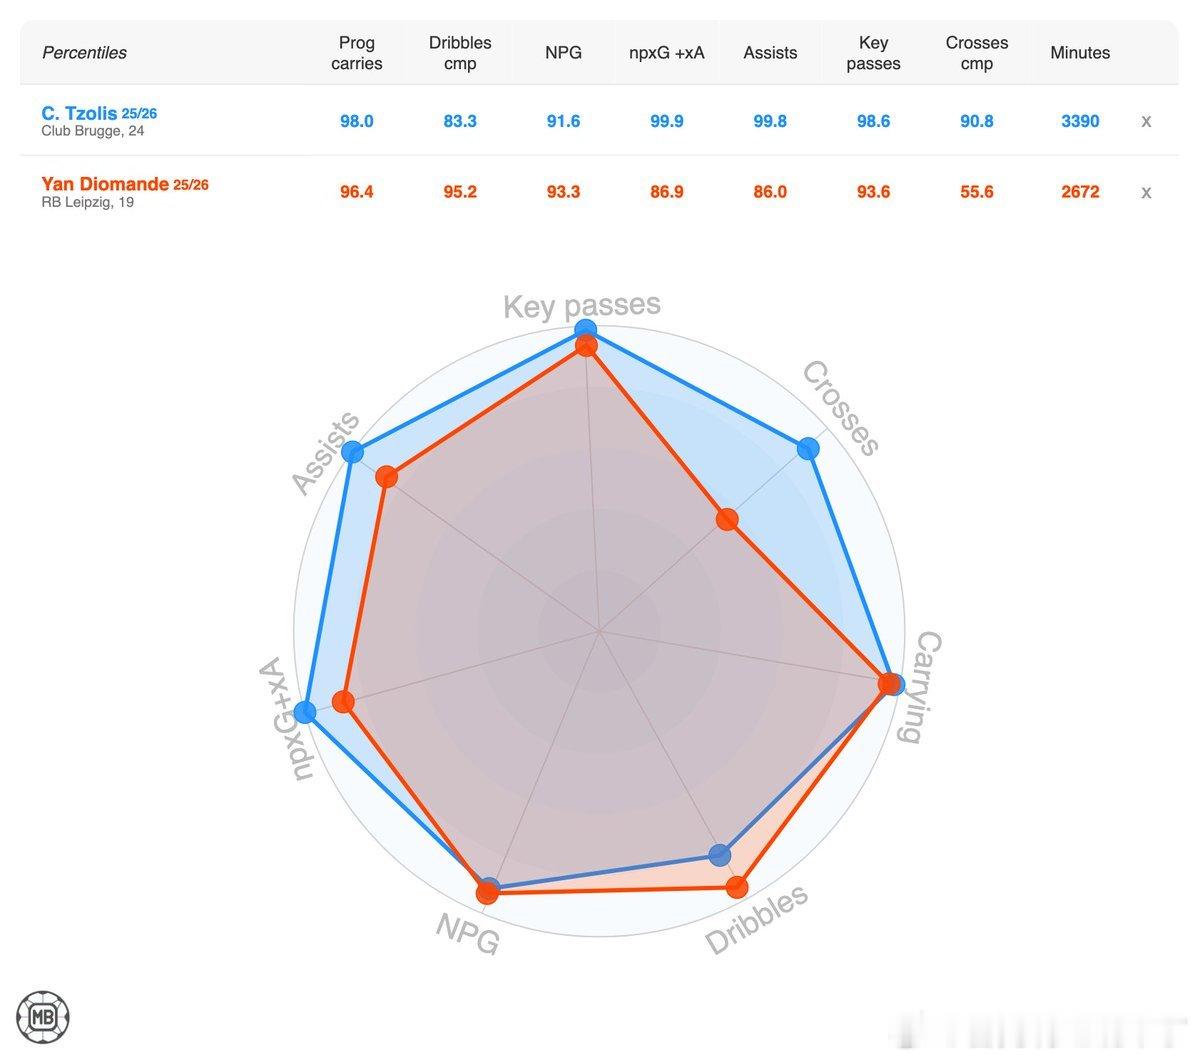Remove C. Tzolis row with x
This screenshot has width=1200, height=1060.
[1146, 121]
